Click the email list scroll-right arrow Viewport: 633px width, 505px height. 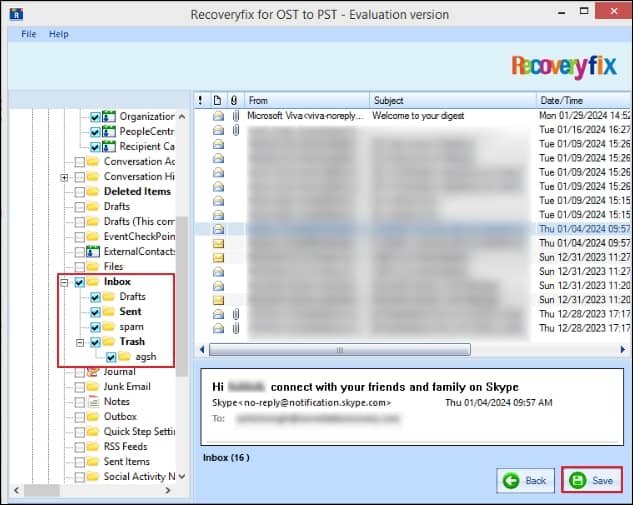point(623,349)
